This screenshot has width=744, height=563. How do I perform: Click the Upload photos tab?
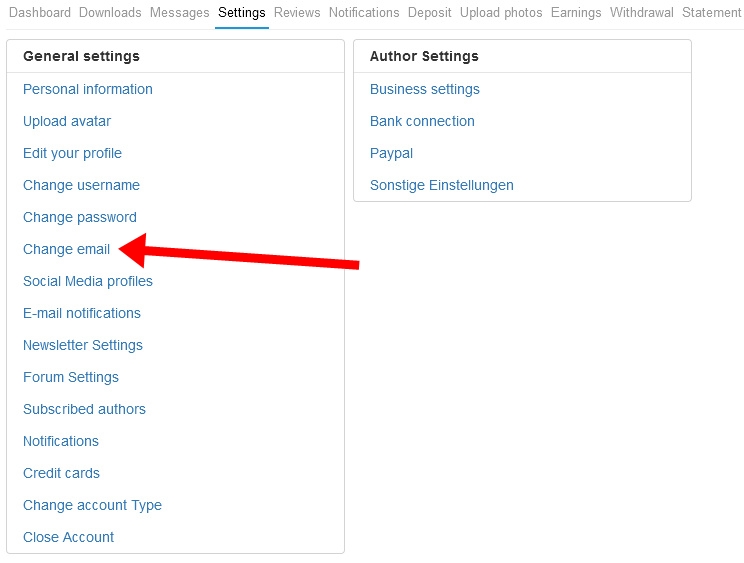pyautogui.click(x=501, y=12)
